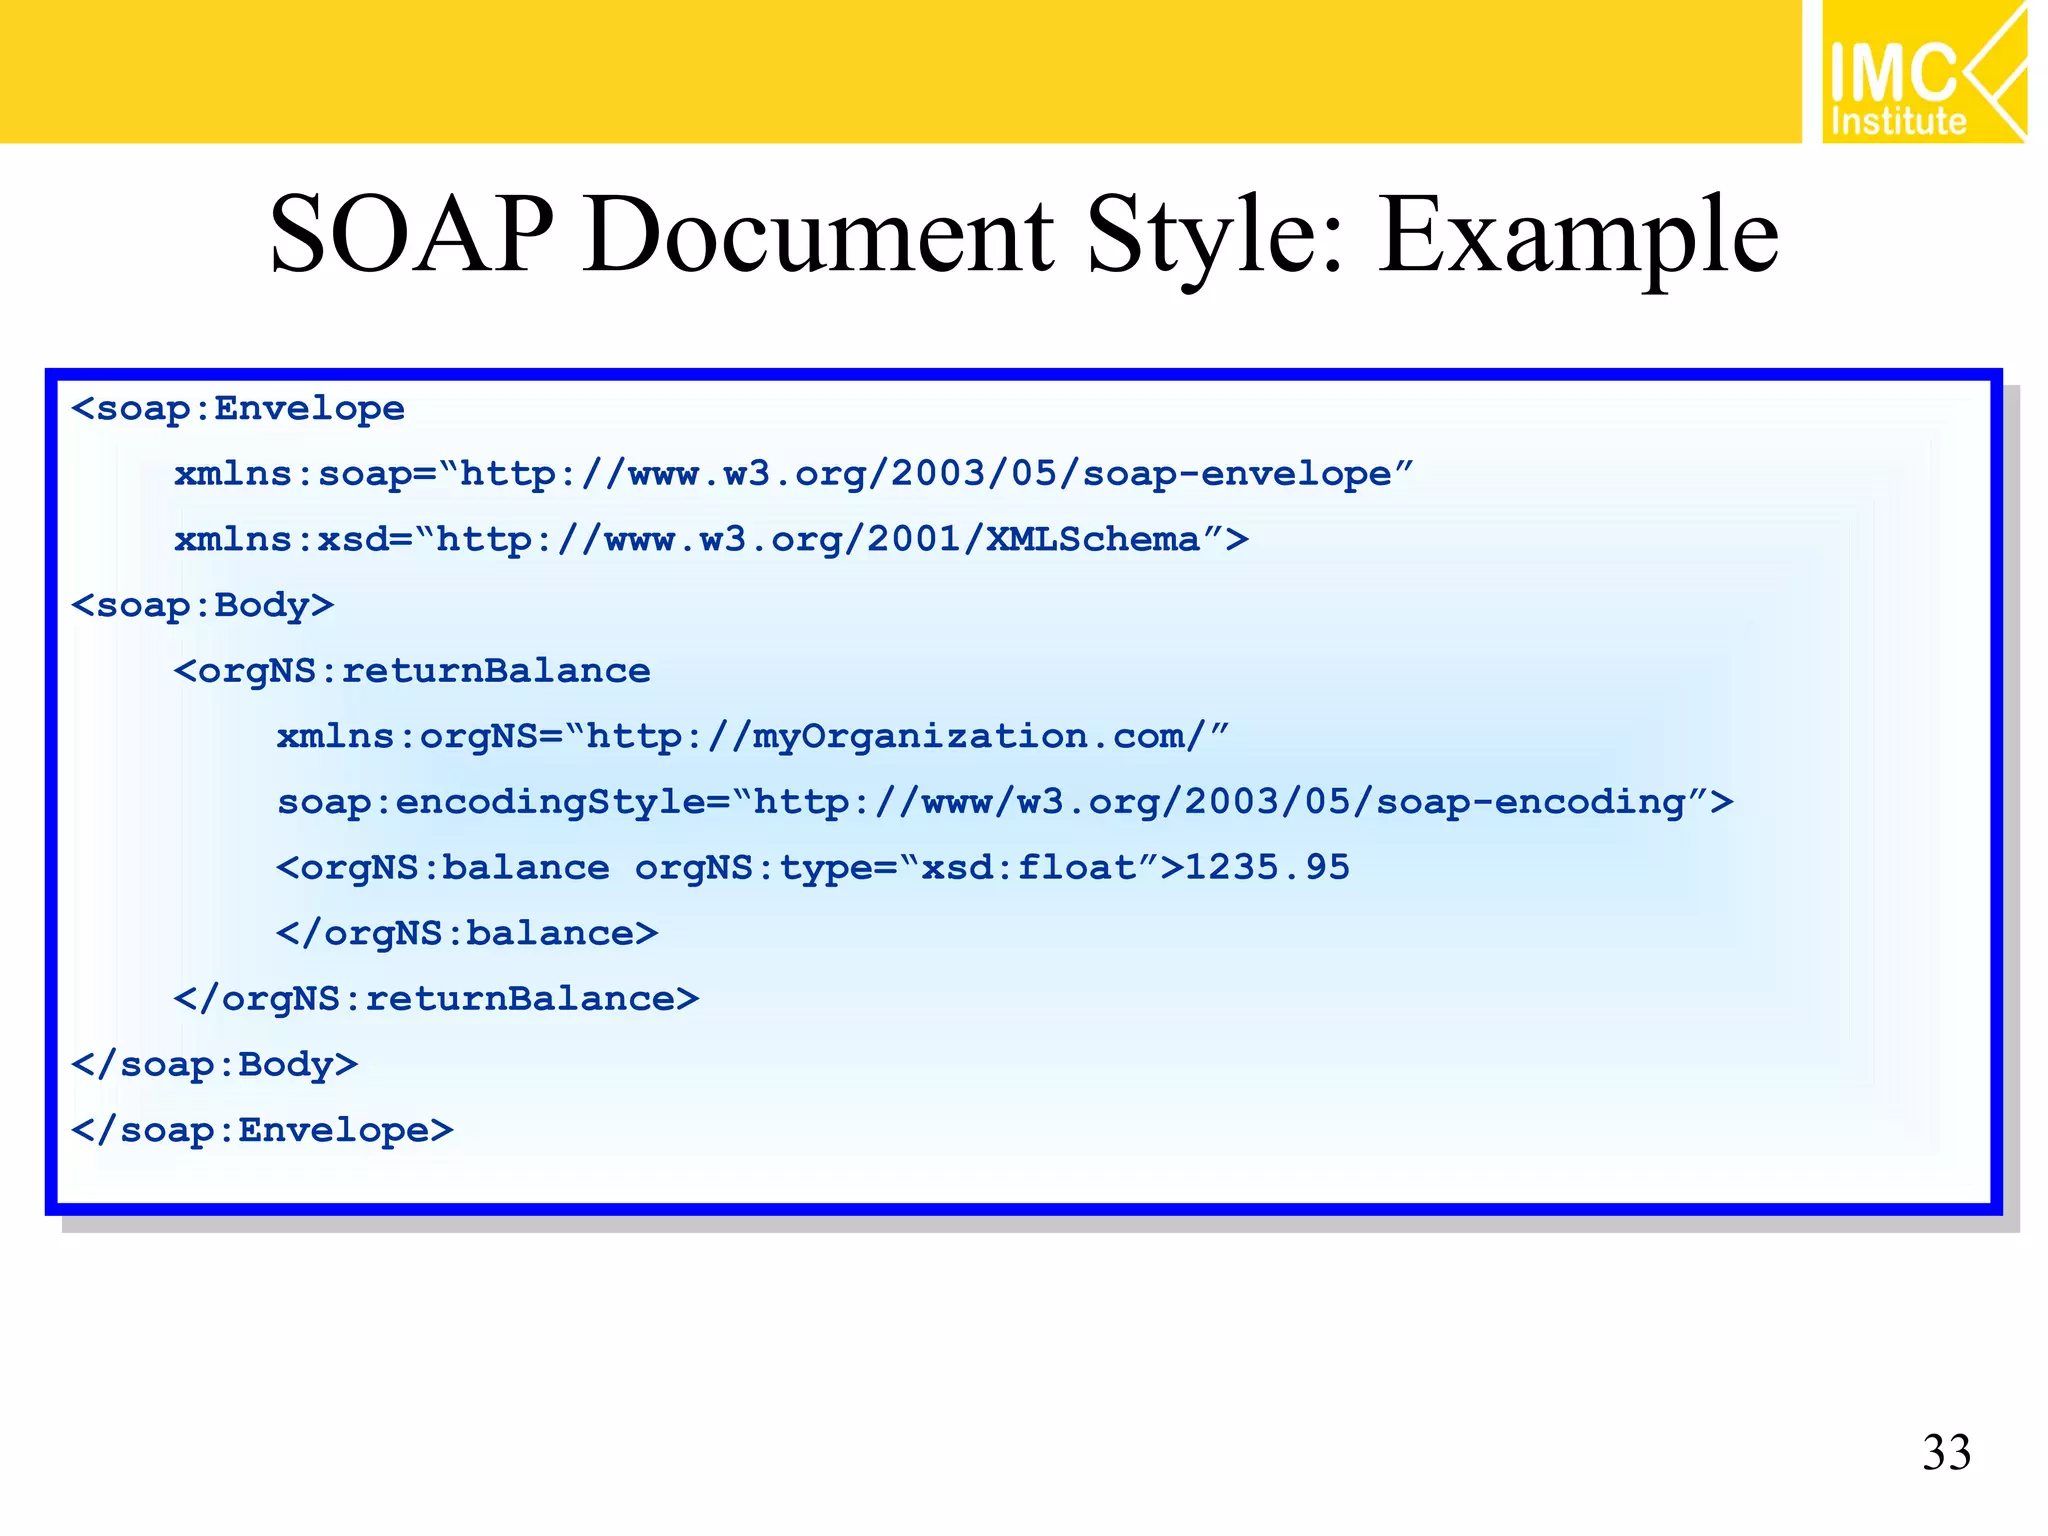Viewport: 2048px width, 1536px height.
Task: Click the closing </orgNS:balance> tag
Action: (x=467, y=934)
